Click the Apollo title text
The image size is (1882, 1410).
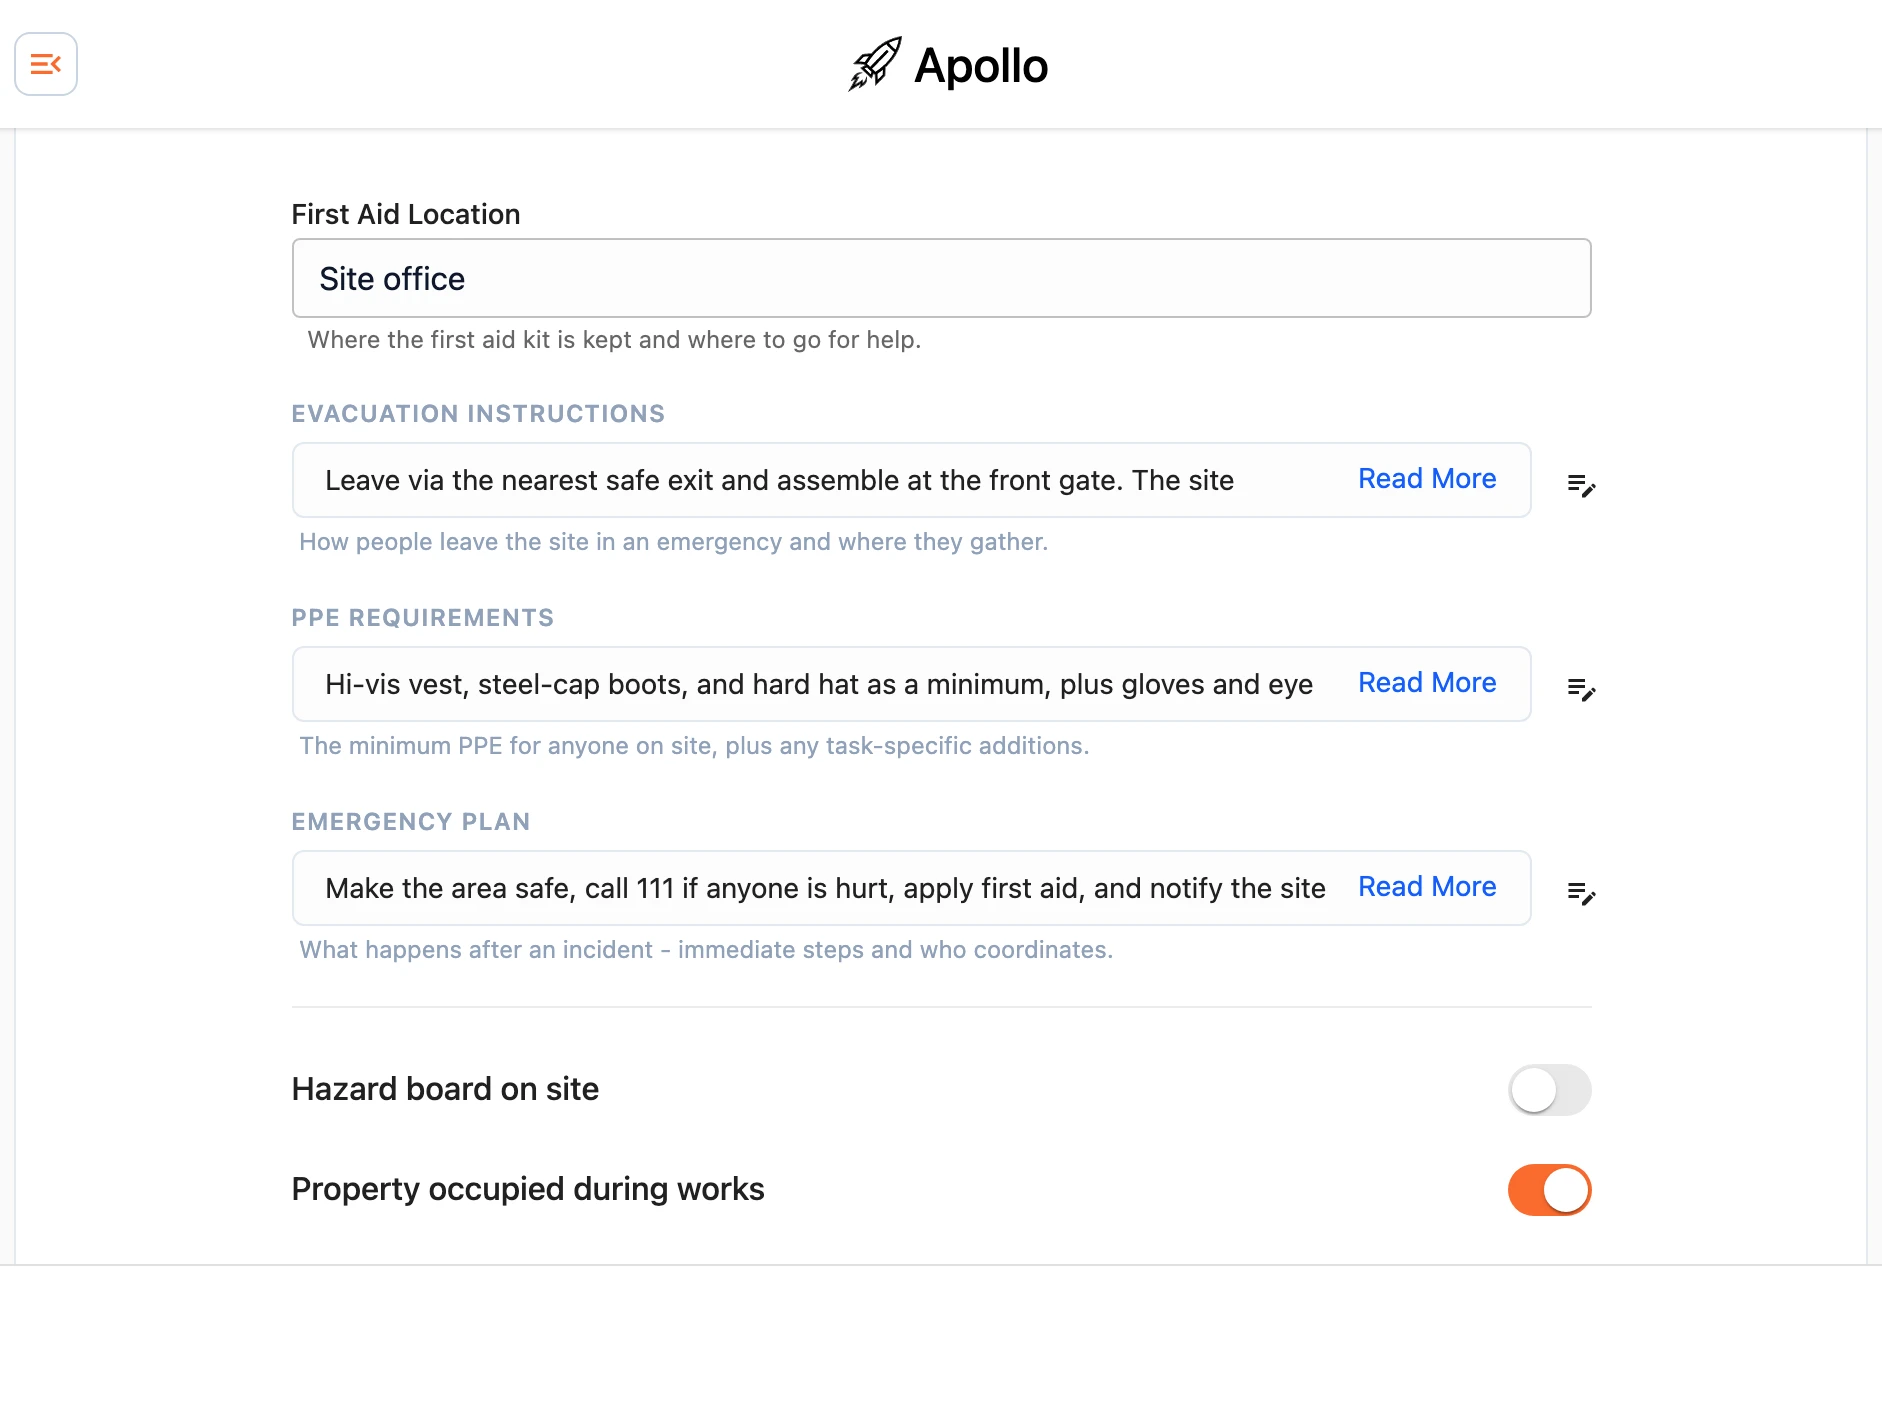point(981,66)
